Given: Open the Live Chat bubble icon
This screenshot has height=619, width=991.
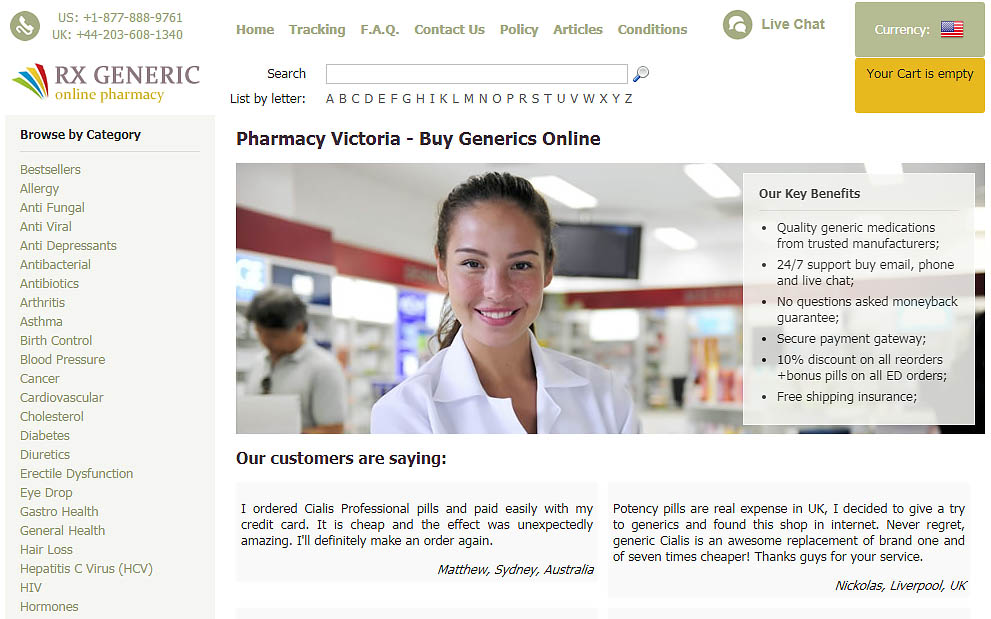Looking at the screenshot, I should (738, 25).
